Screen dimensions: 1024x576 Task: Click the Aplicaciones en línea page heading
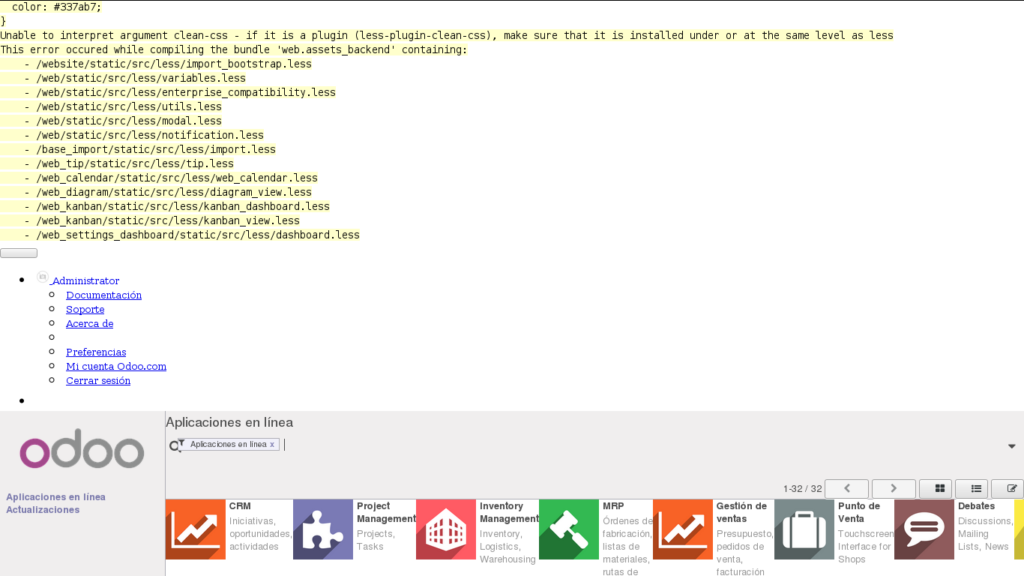[229, 423]
